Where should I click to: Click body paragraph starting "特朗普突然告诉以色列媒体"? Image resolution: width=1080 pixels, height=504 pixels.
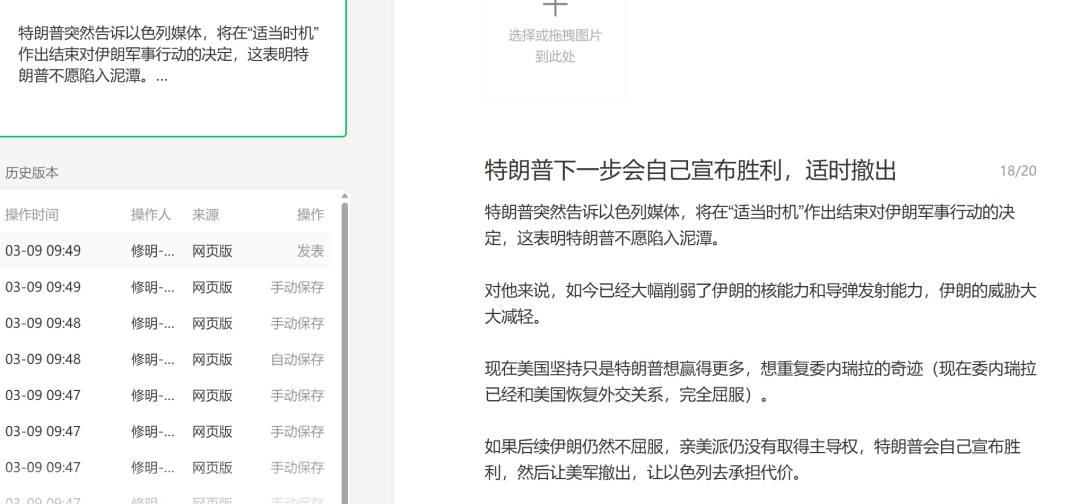tap(750, 225)
